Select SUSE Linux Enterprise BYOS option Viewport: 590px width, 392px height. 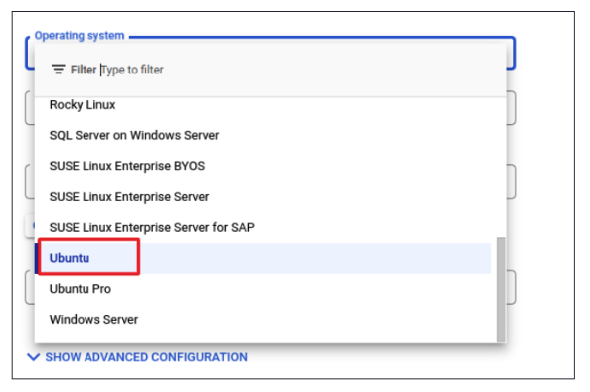263,166
